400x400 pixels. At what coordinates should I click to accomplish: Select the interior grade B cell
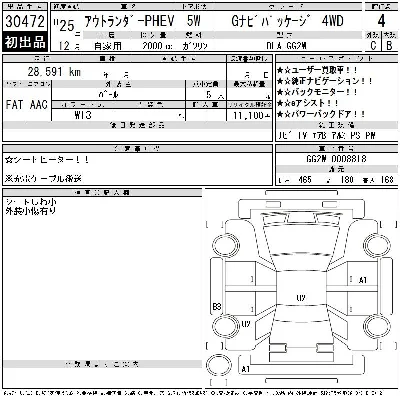click(389, 45)
